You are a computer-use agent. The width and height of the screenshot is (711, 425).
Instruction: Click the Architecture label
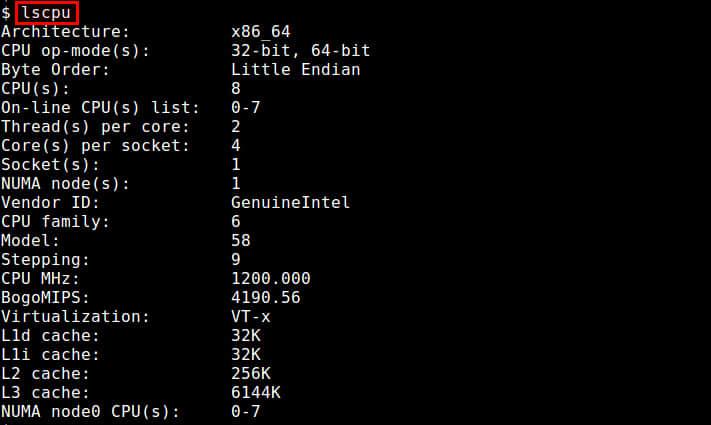coord(65,32)
